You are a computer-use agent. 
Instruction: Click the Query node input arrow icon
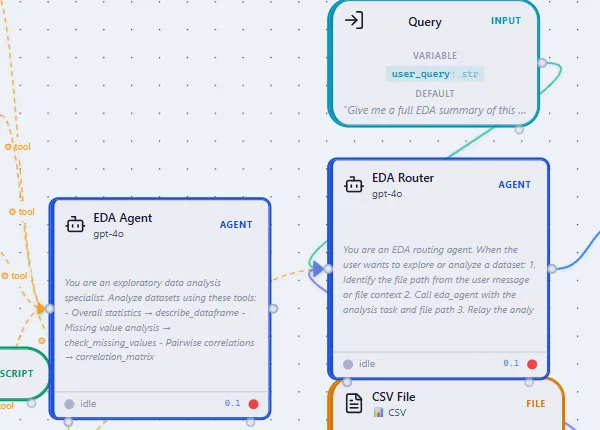(x=354, y=20)
